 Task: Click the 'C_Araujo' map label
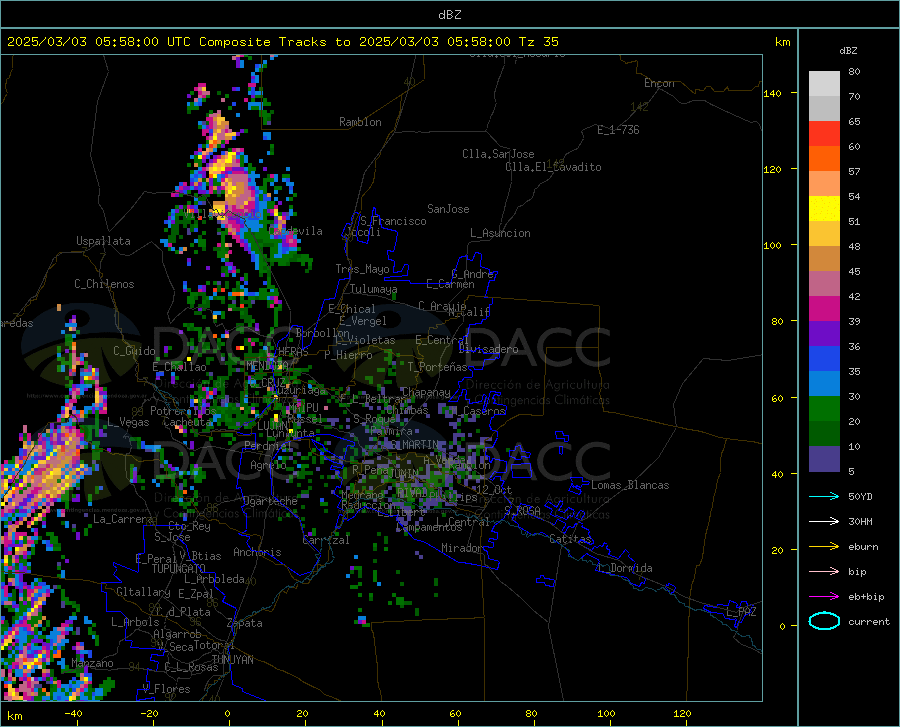[442, 306]
